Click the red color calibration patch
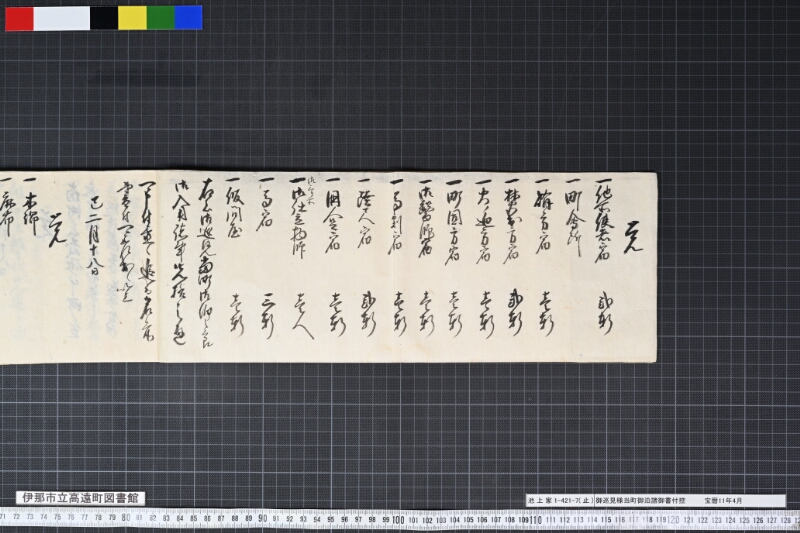 tap(19, 18)
